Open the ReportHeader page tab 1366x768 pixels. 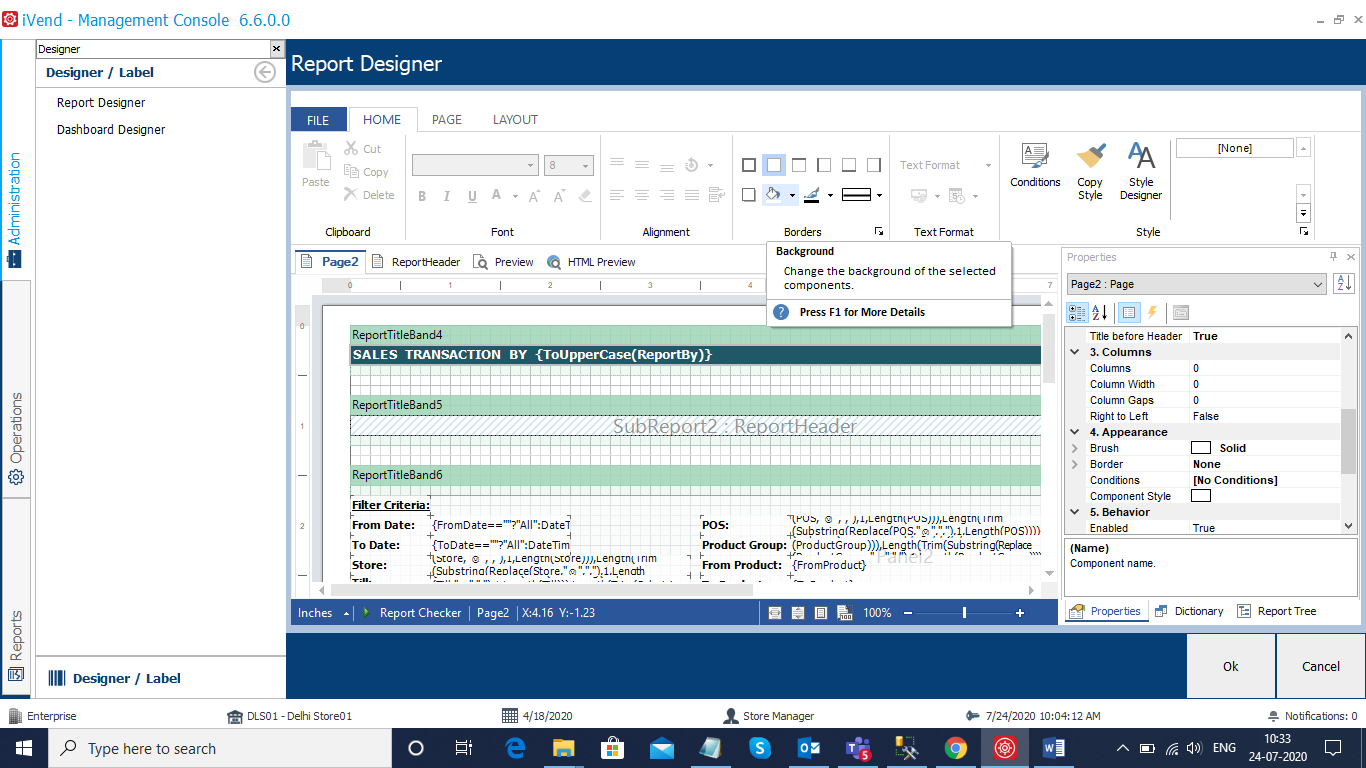pyautogui.click(x=416, y=262)
